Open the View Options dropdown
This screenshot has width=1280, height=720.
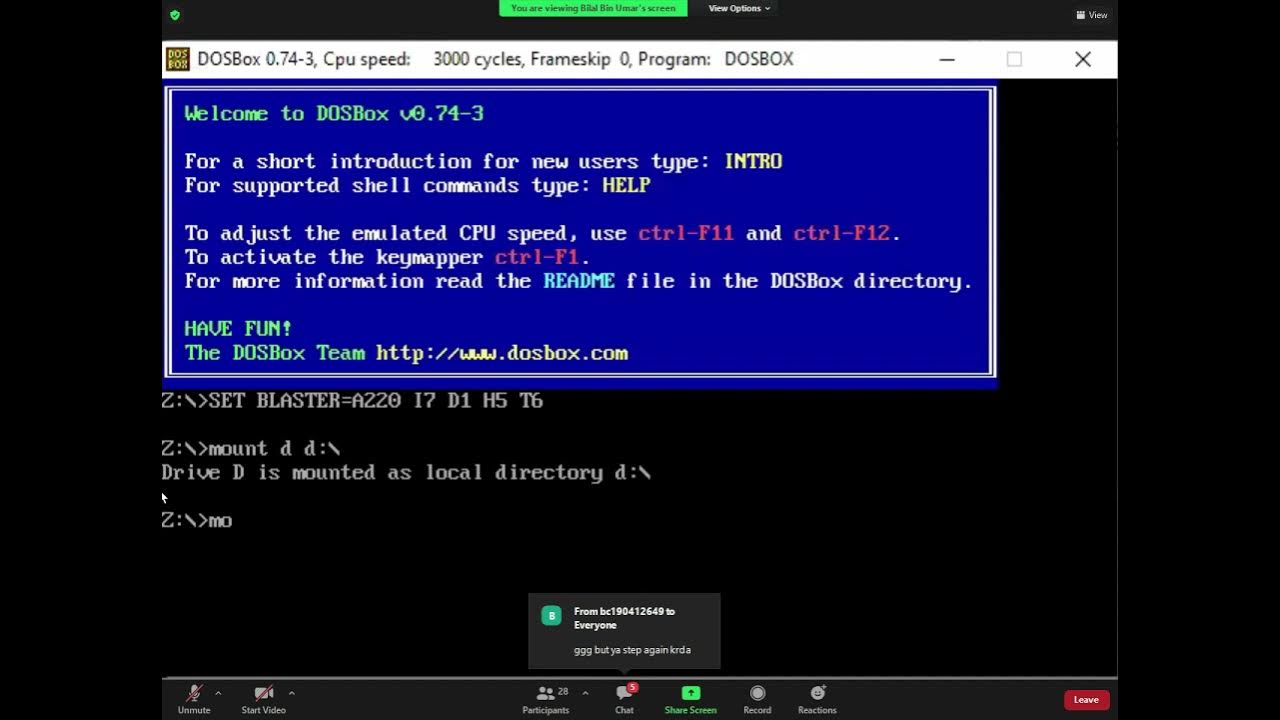tap(739, 8)
